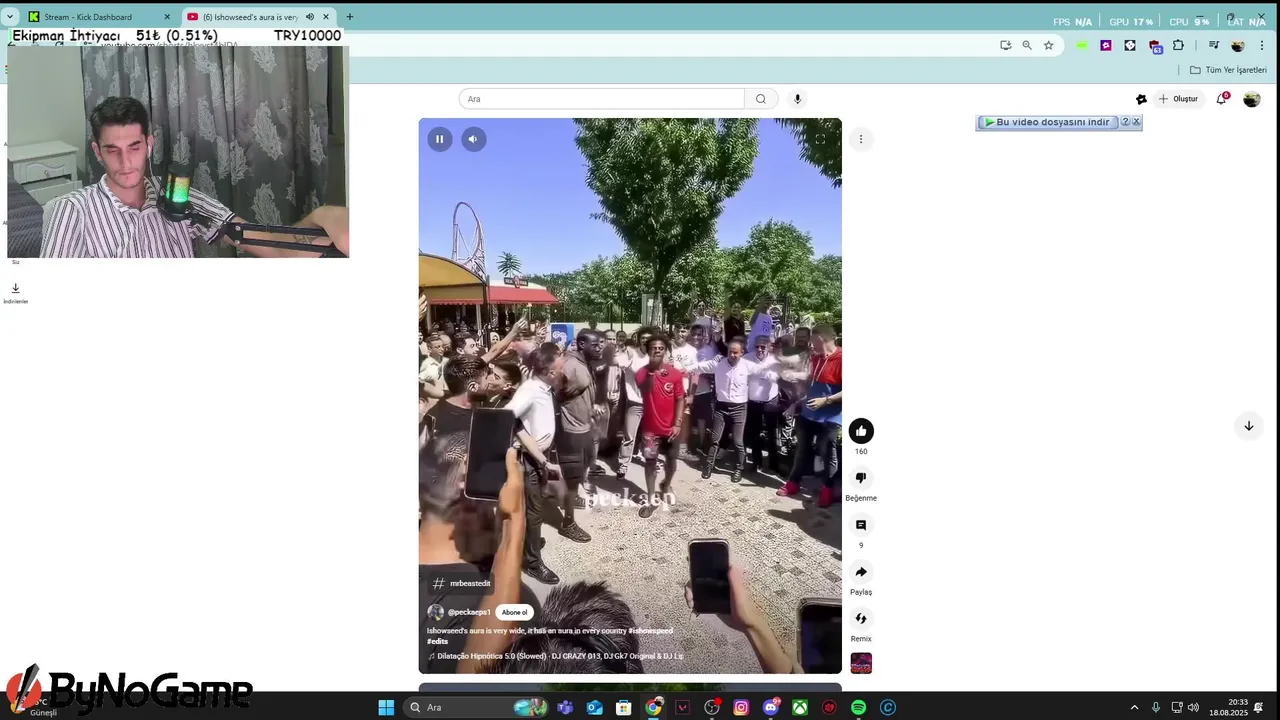
Task: Open the Chrome three-dot menu
Action: (x=1260, y=45)
